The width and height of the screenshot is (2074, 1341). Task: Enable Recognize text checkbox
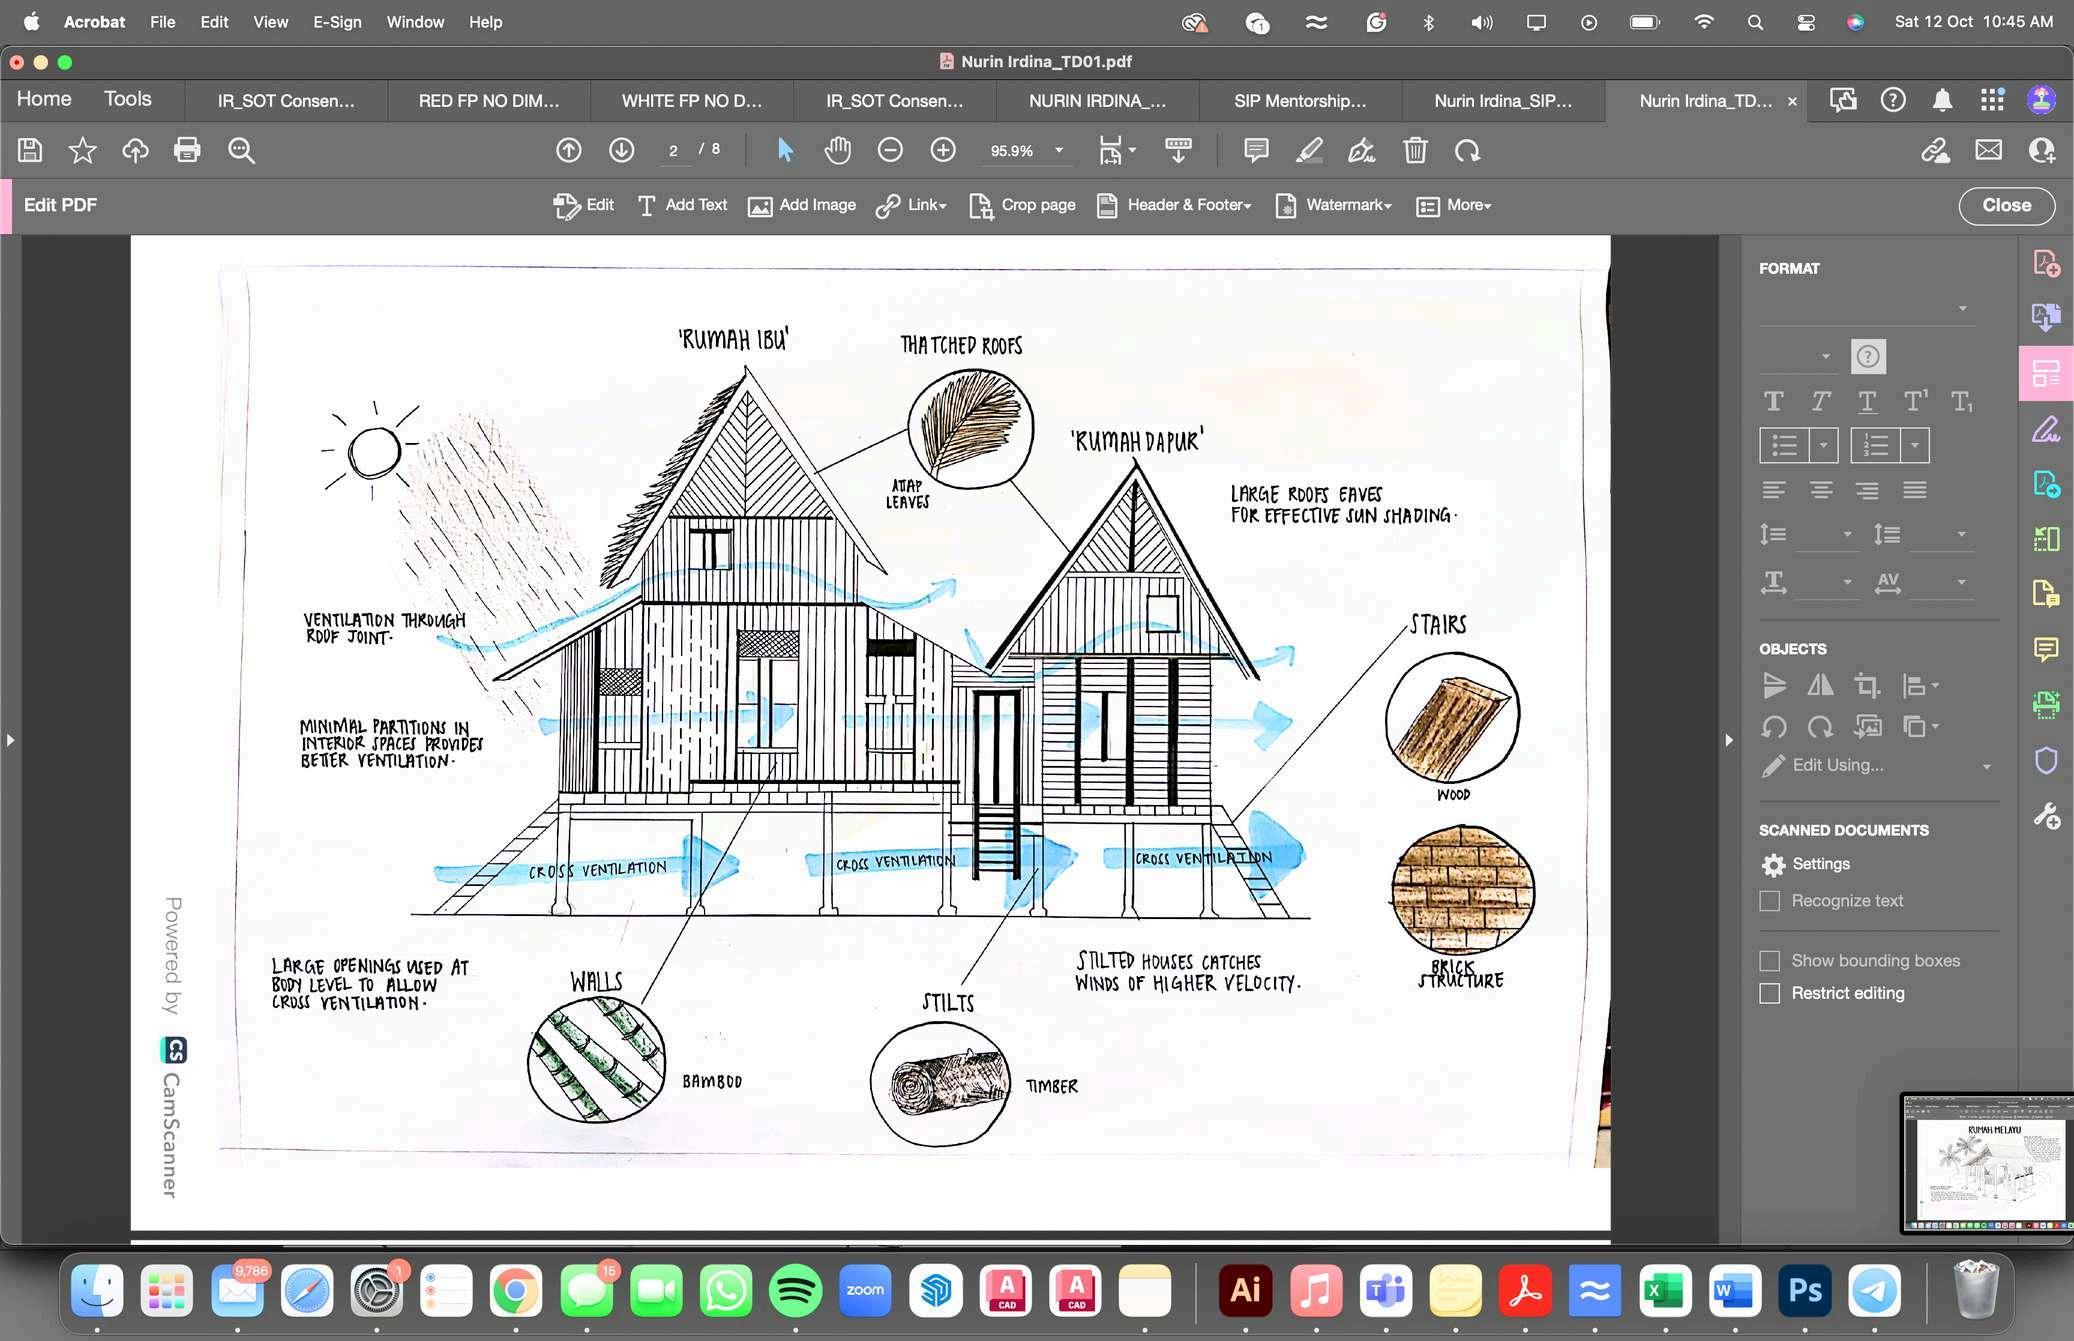(x=1770, y=901)
